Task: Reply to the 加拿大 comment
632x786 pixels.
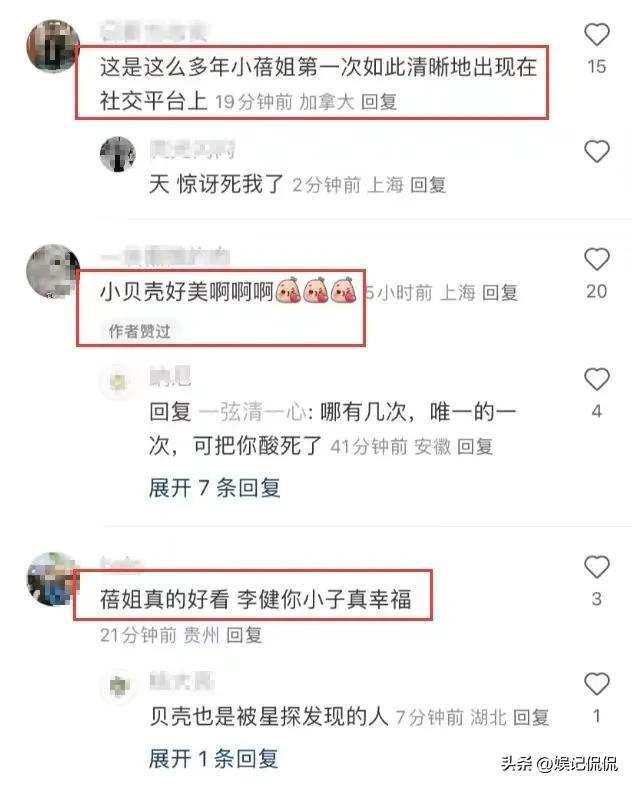Action: click(379, 102)
